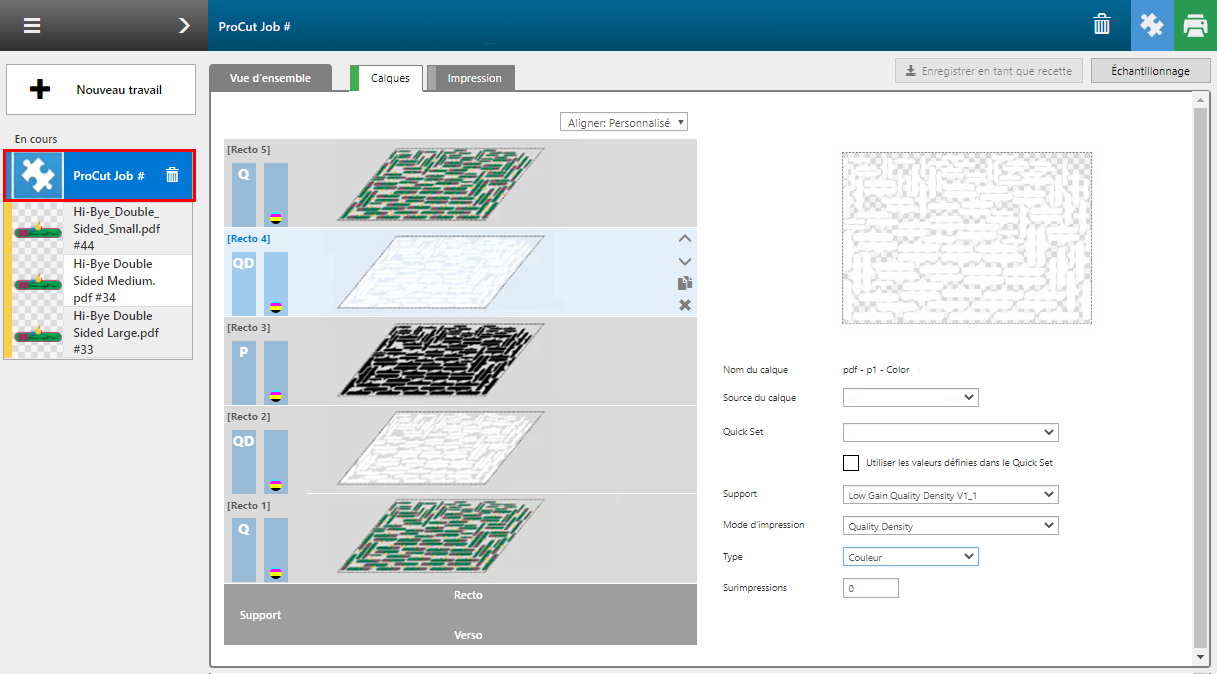Move Recto 4 layer up
The image size is (1217, 674).
click(685, 239)
